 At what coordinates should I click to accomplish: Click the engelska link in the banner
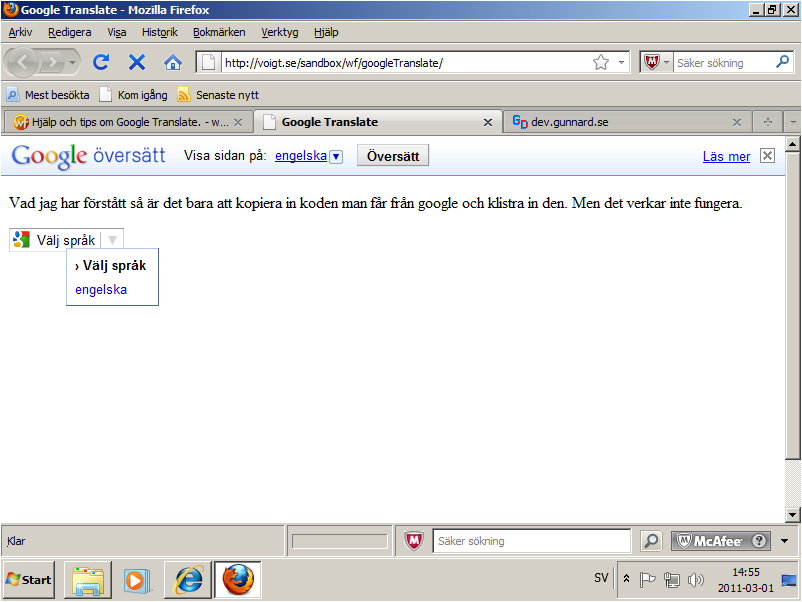pos(301,155)
